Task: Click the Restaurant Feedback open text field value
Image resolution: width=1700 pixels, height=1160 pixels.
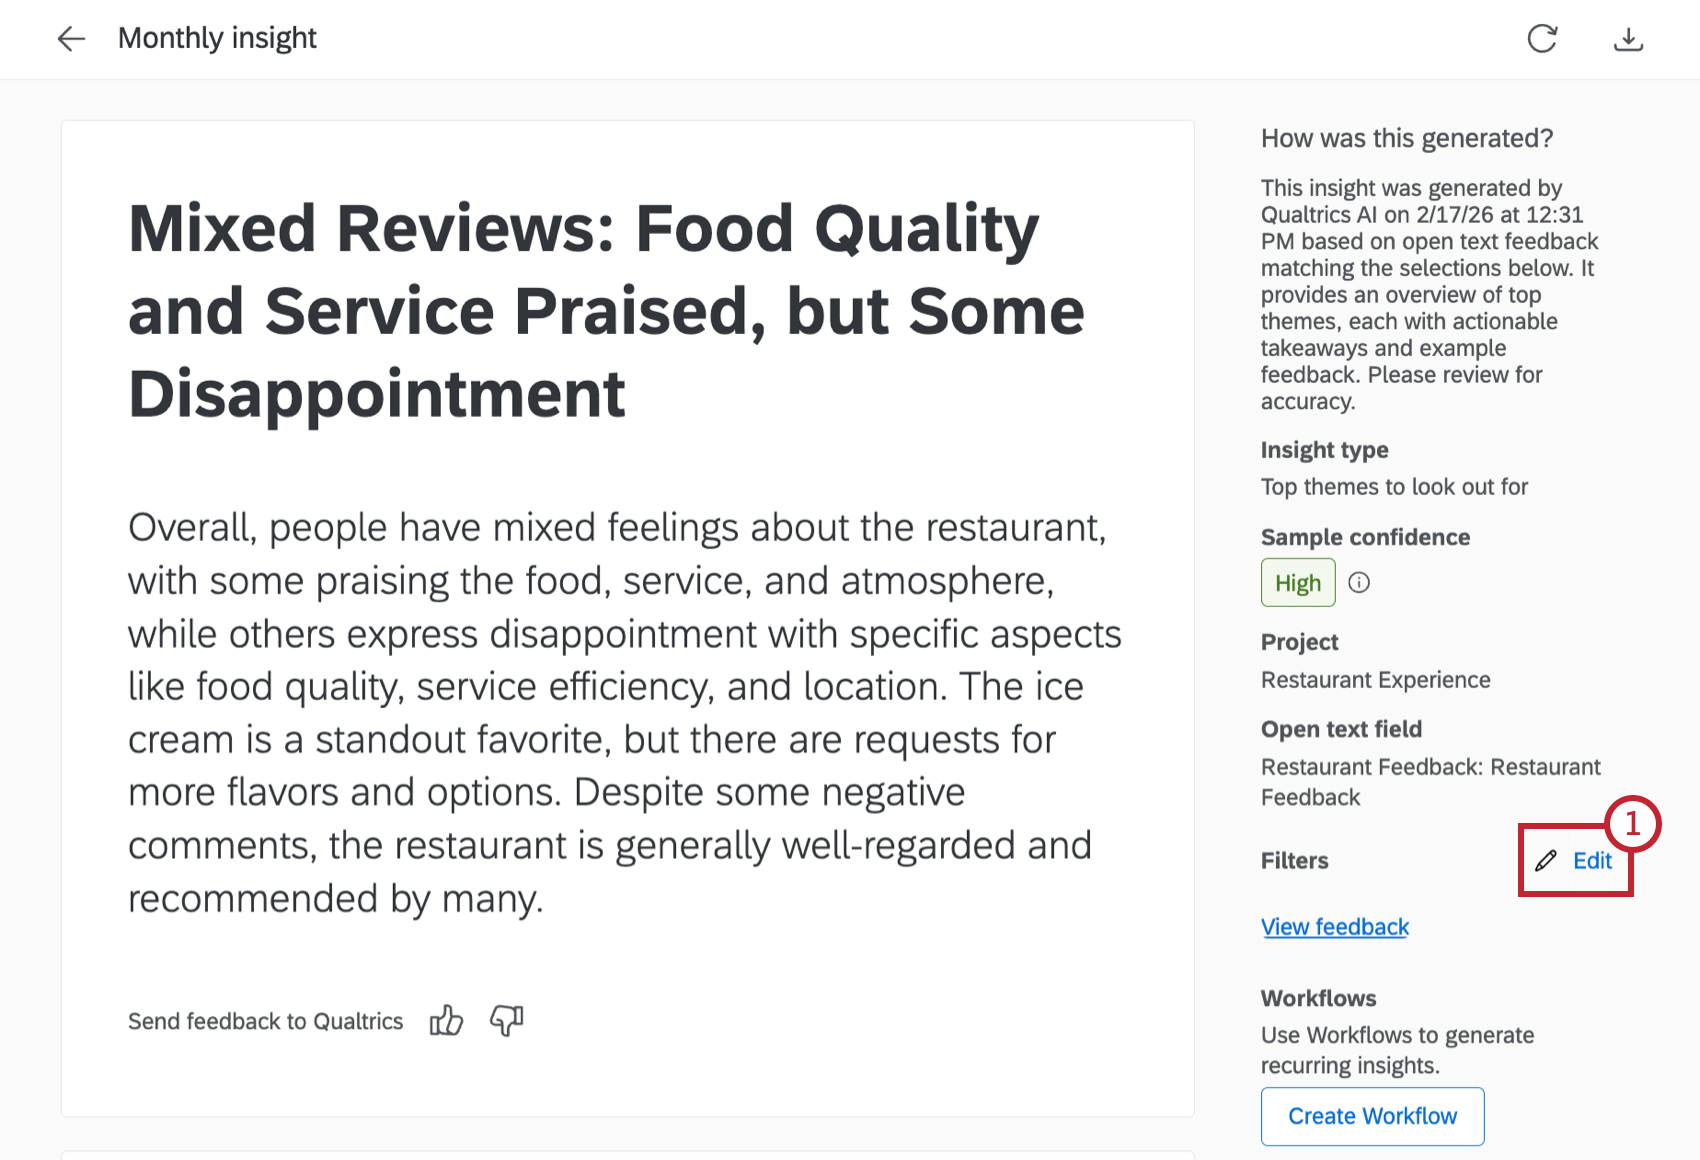Action: [x=1430, y=782]
